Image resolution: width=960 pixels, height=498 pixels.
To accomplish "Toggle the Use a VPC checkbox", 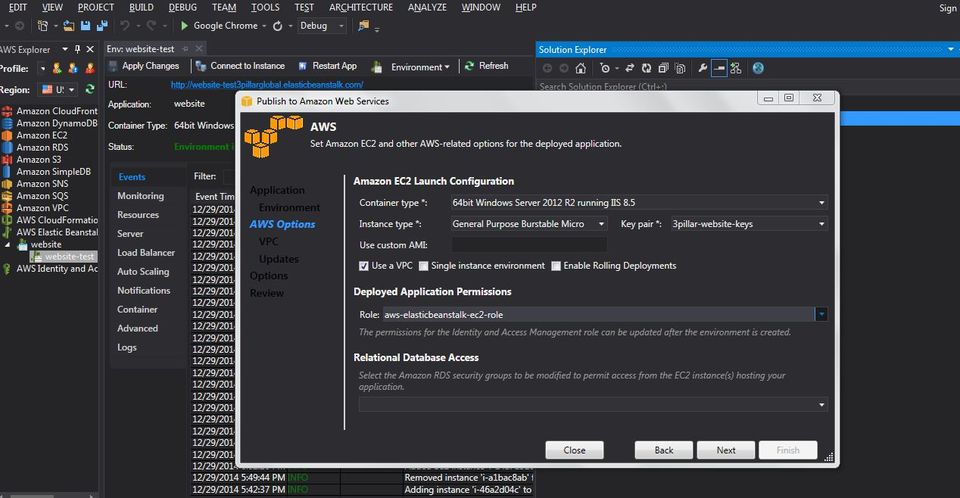I will (x=364, y=266).
